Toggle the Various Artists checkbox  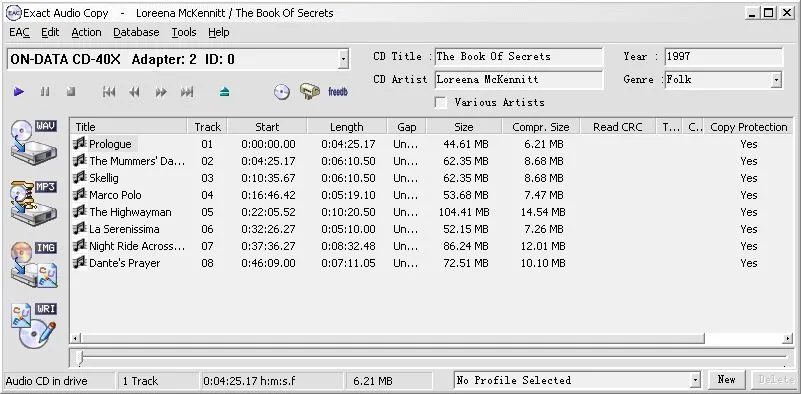pyautogui.click(x=440, y=102)
